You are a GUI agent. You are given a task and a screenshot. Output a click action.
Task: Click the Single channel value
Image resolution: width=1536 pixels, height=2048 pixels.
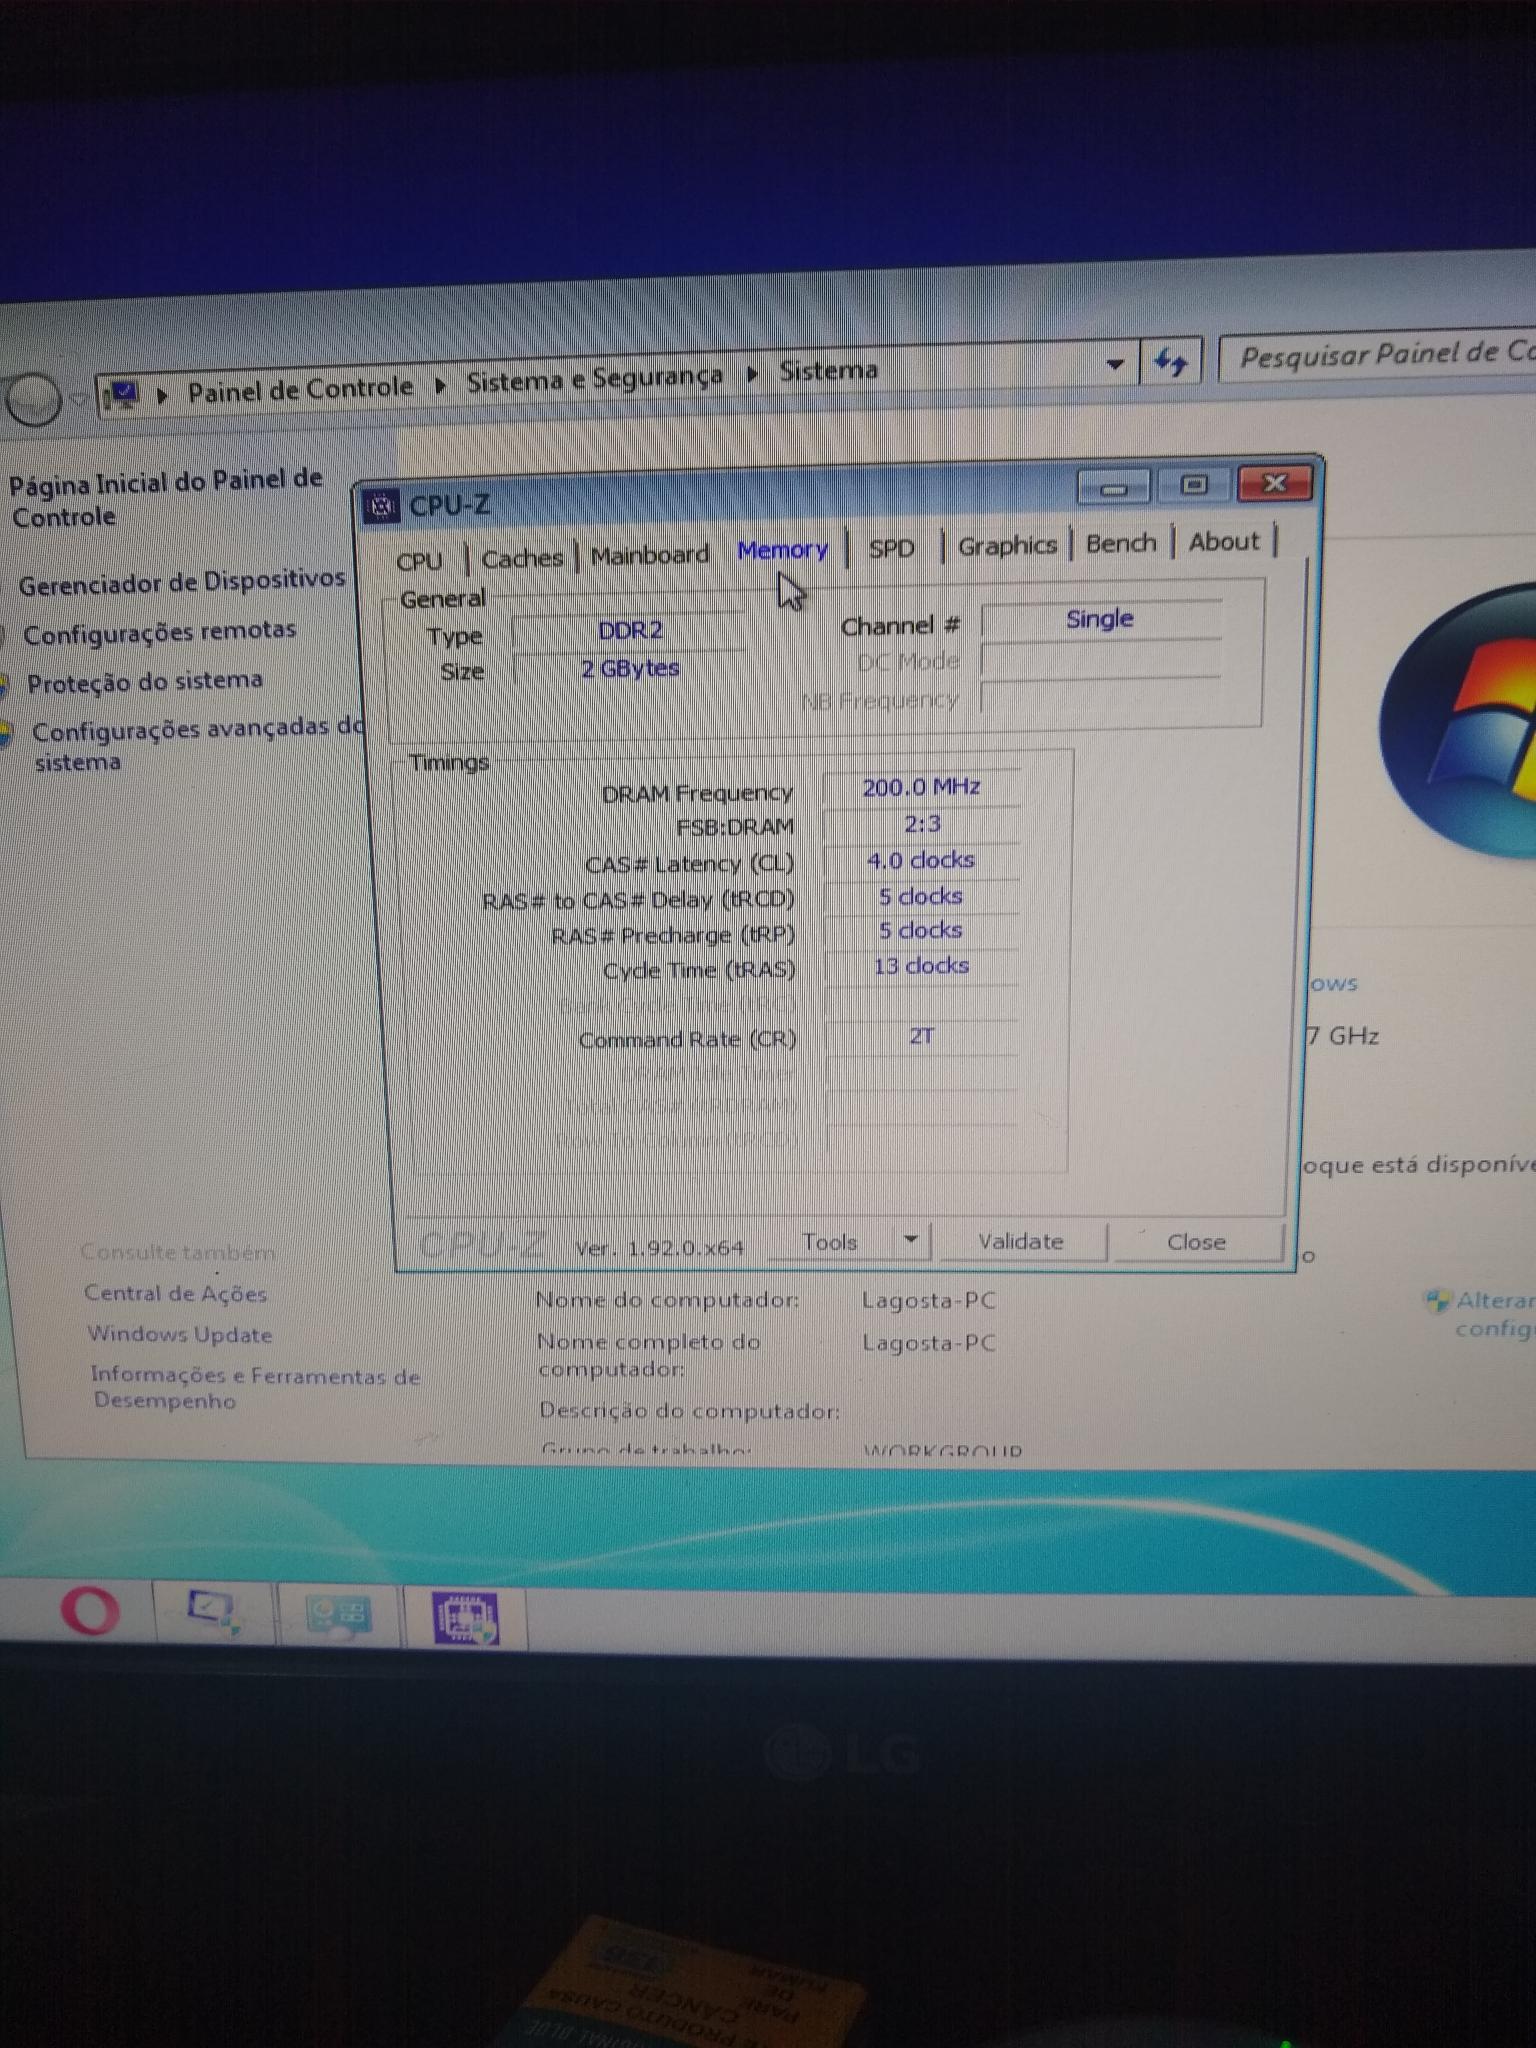(1100, 619)
